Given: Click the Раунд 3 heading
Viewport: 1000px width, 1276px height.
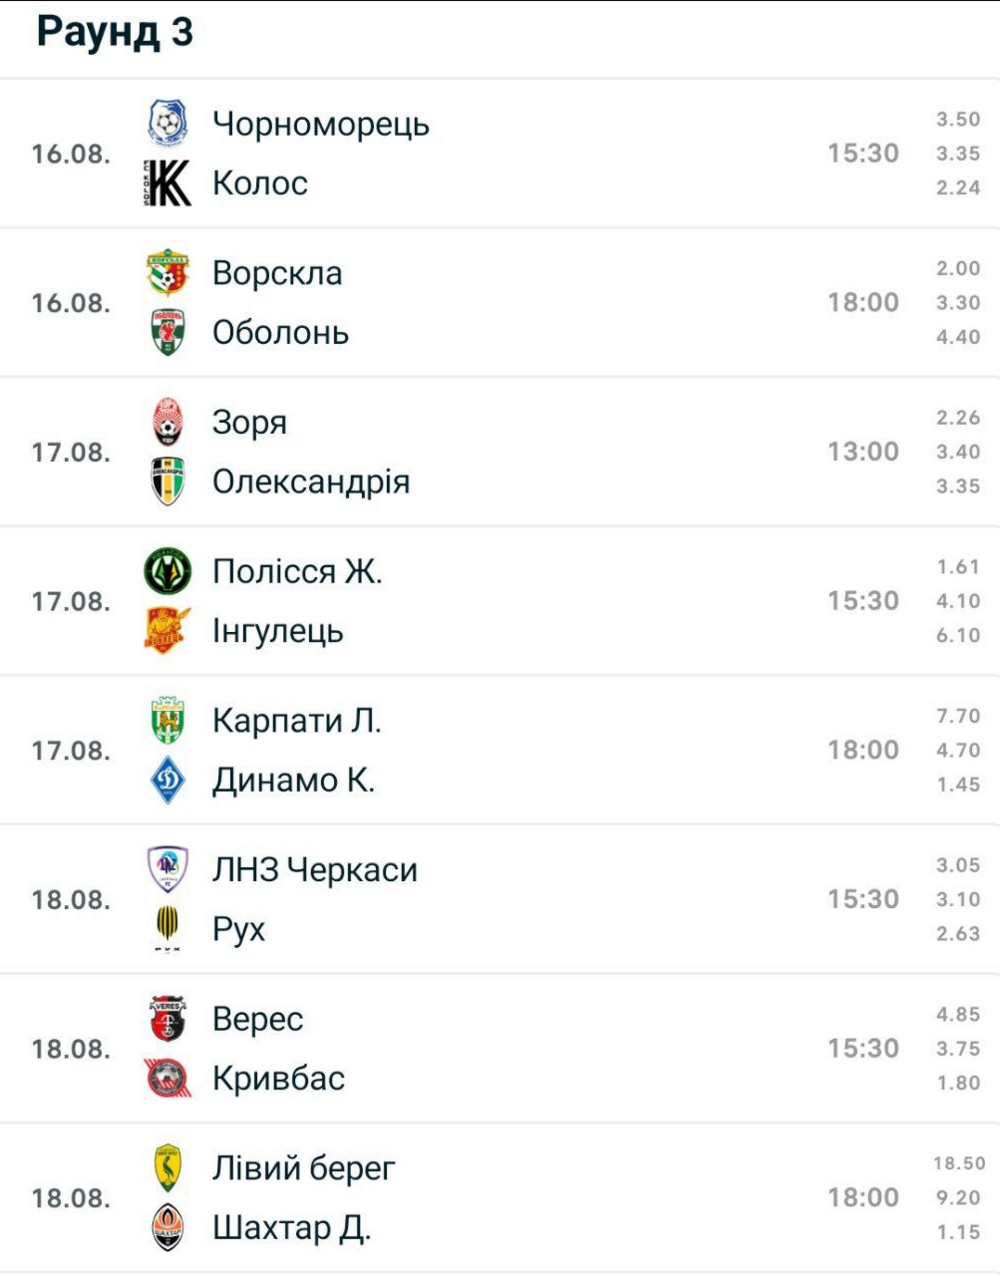Looking at the screenshot, I should (x=115, y=31).
